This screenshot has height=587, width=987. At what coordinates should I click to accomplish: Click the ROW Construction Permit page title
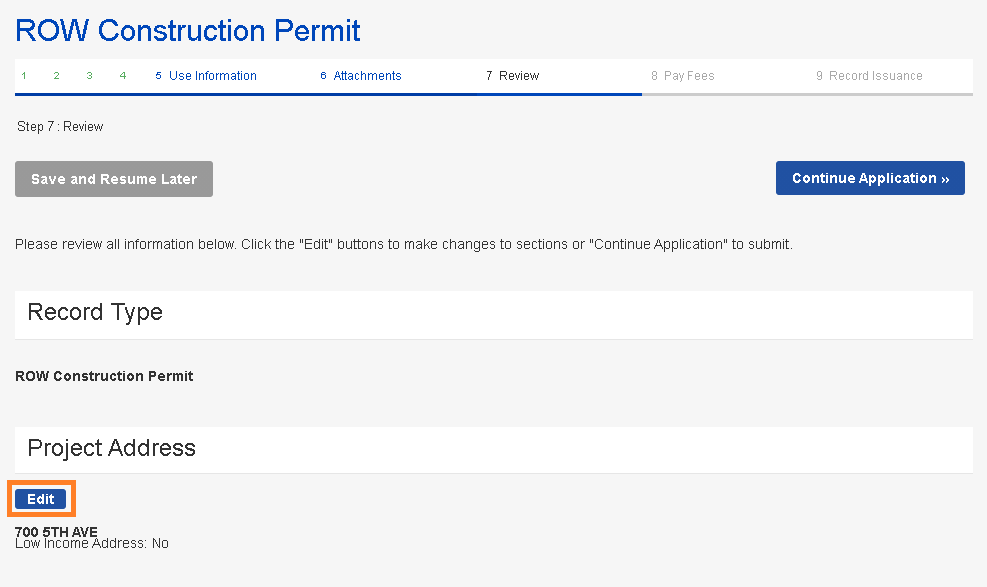point(188,30)
